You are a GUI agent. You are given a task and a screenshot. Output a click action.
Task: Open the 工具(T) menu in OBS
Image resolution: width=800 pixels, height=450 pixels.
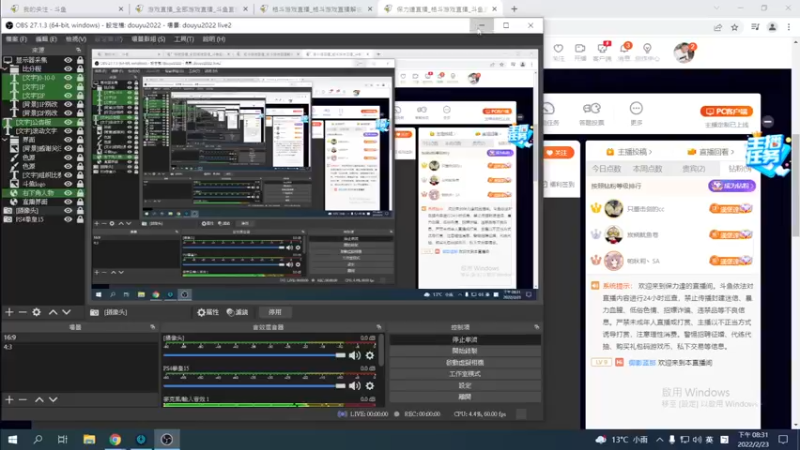coord(184,39)
